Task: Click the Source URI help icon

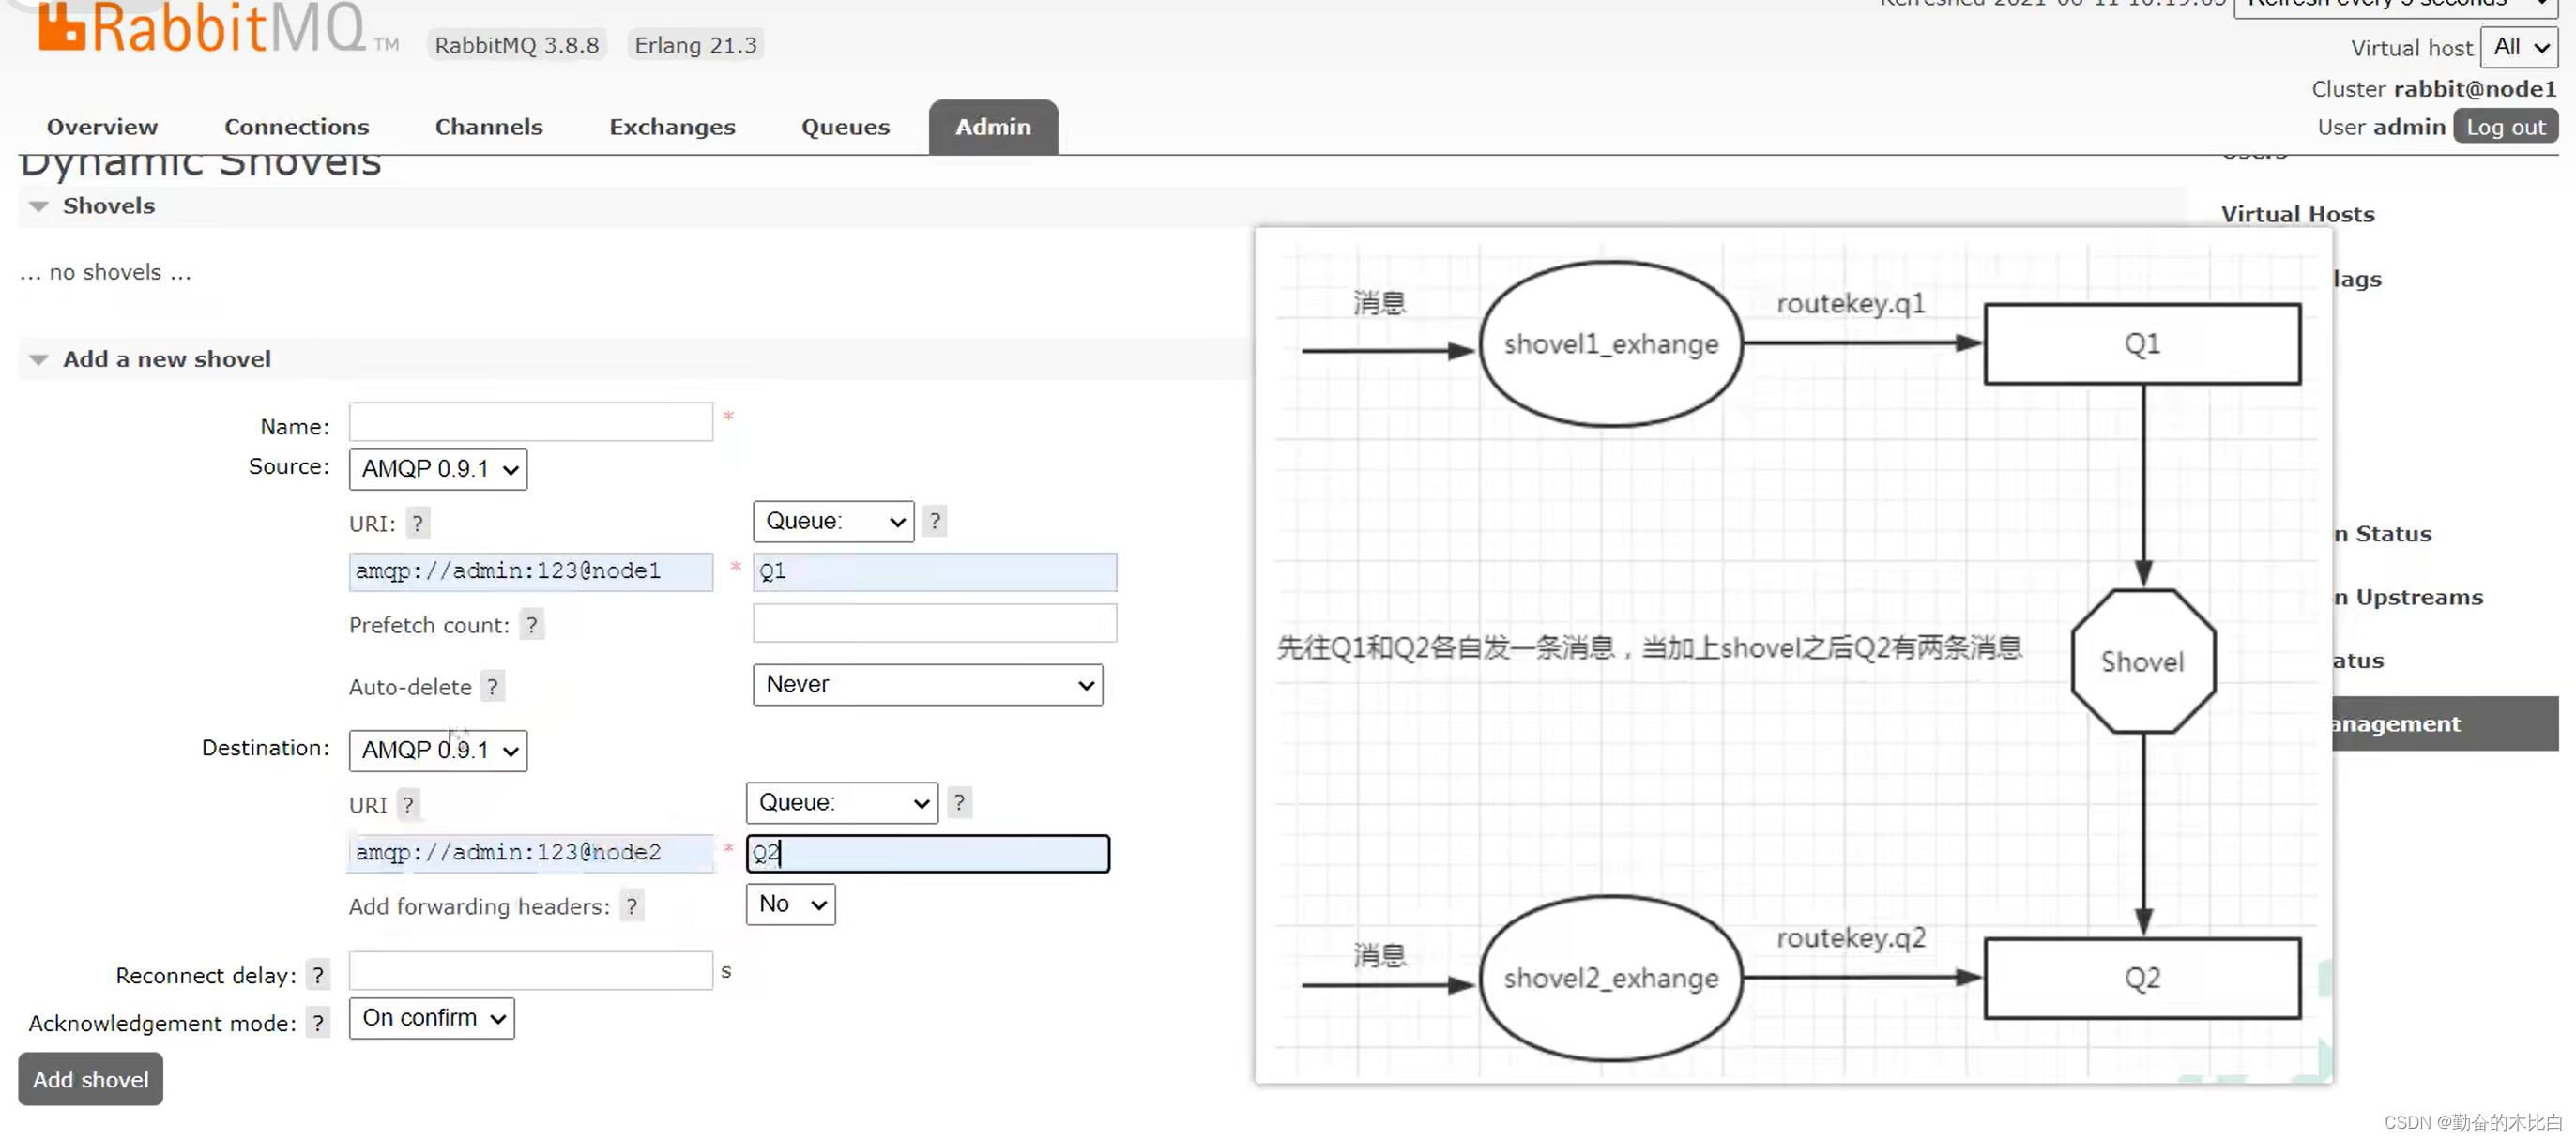Action: [417, 523]
